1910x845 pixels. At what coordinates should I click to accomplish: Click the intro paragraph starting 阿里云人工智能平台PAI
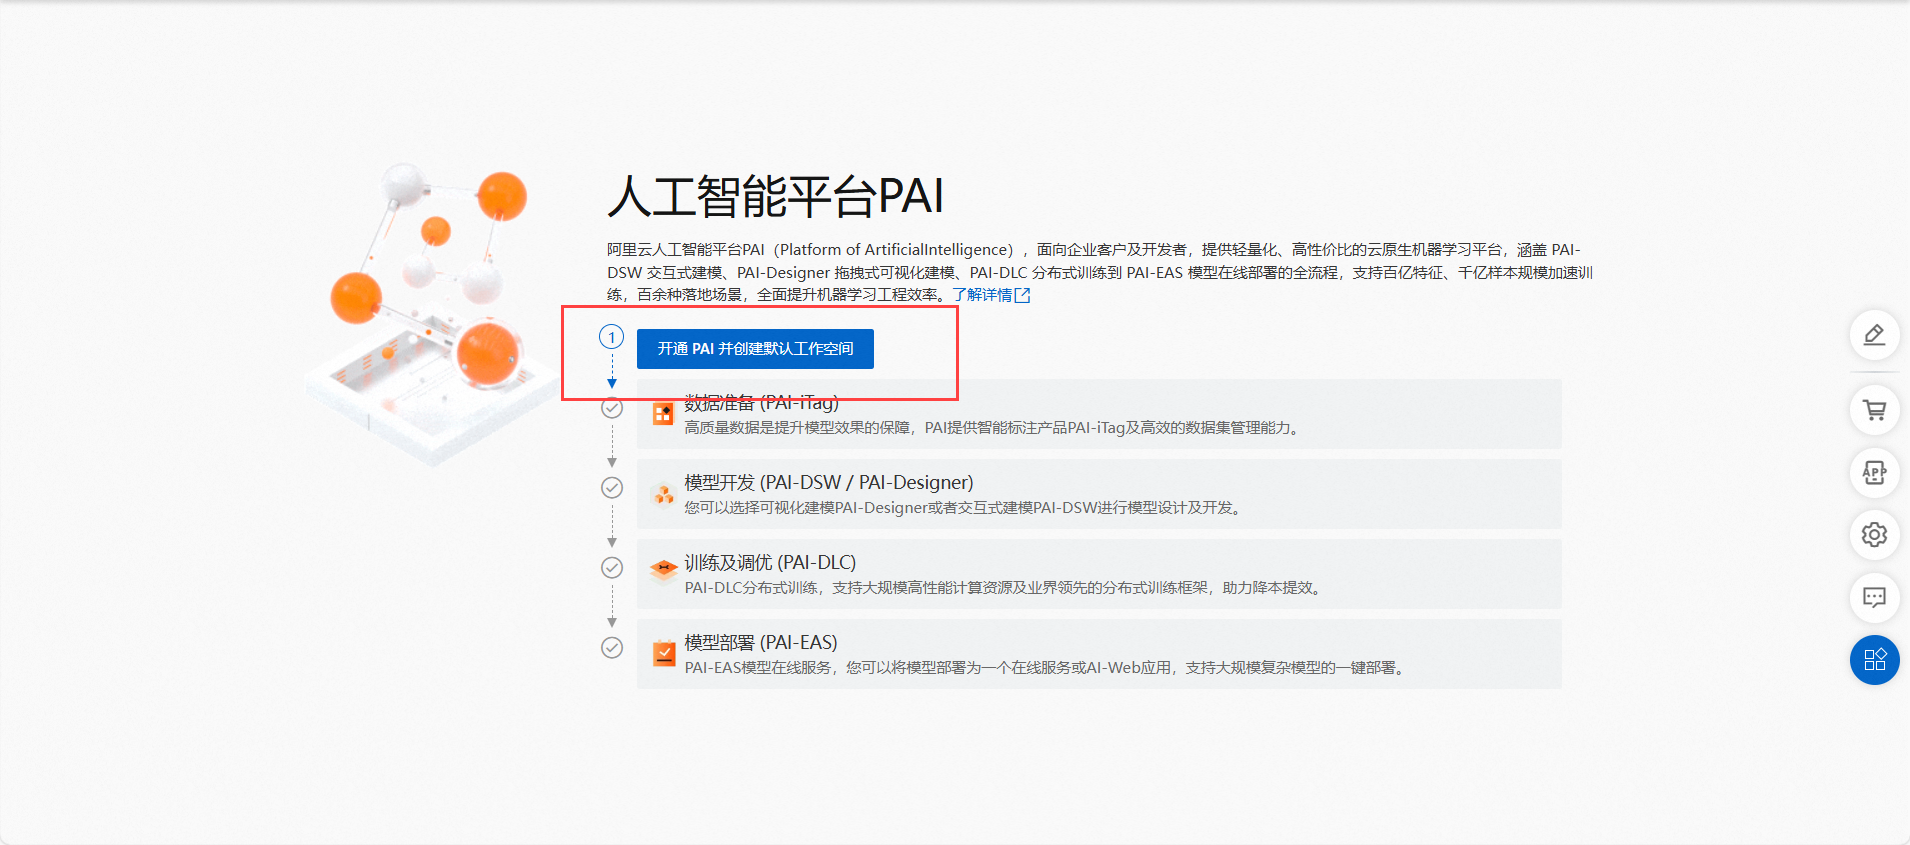tap(1100, 272)
